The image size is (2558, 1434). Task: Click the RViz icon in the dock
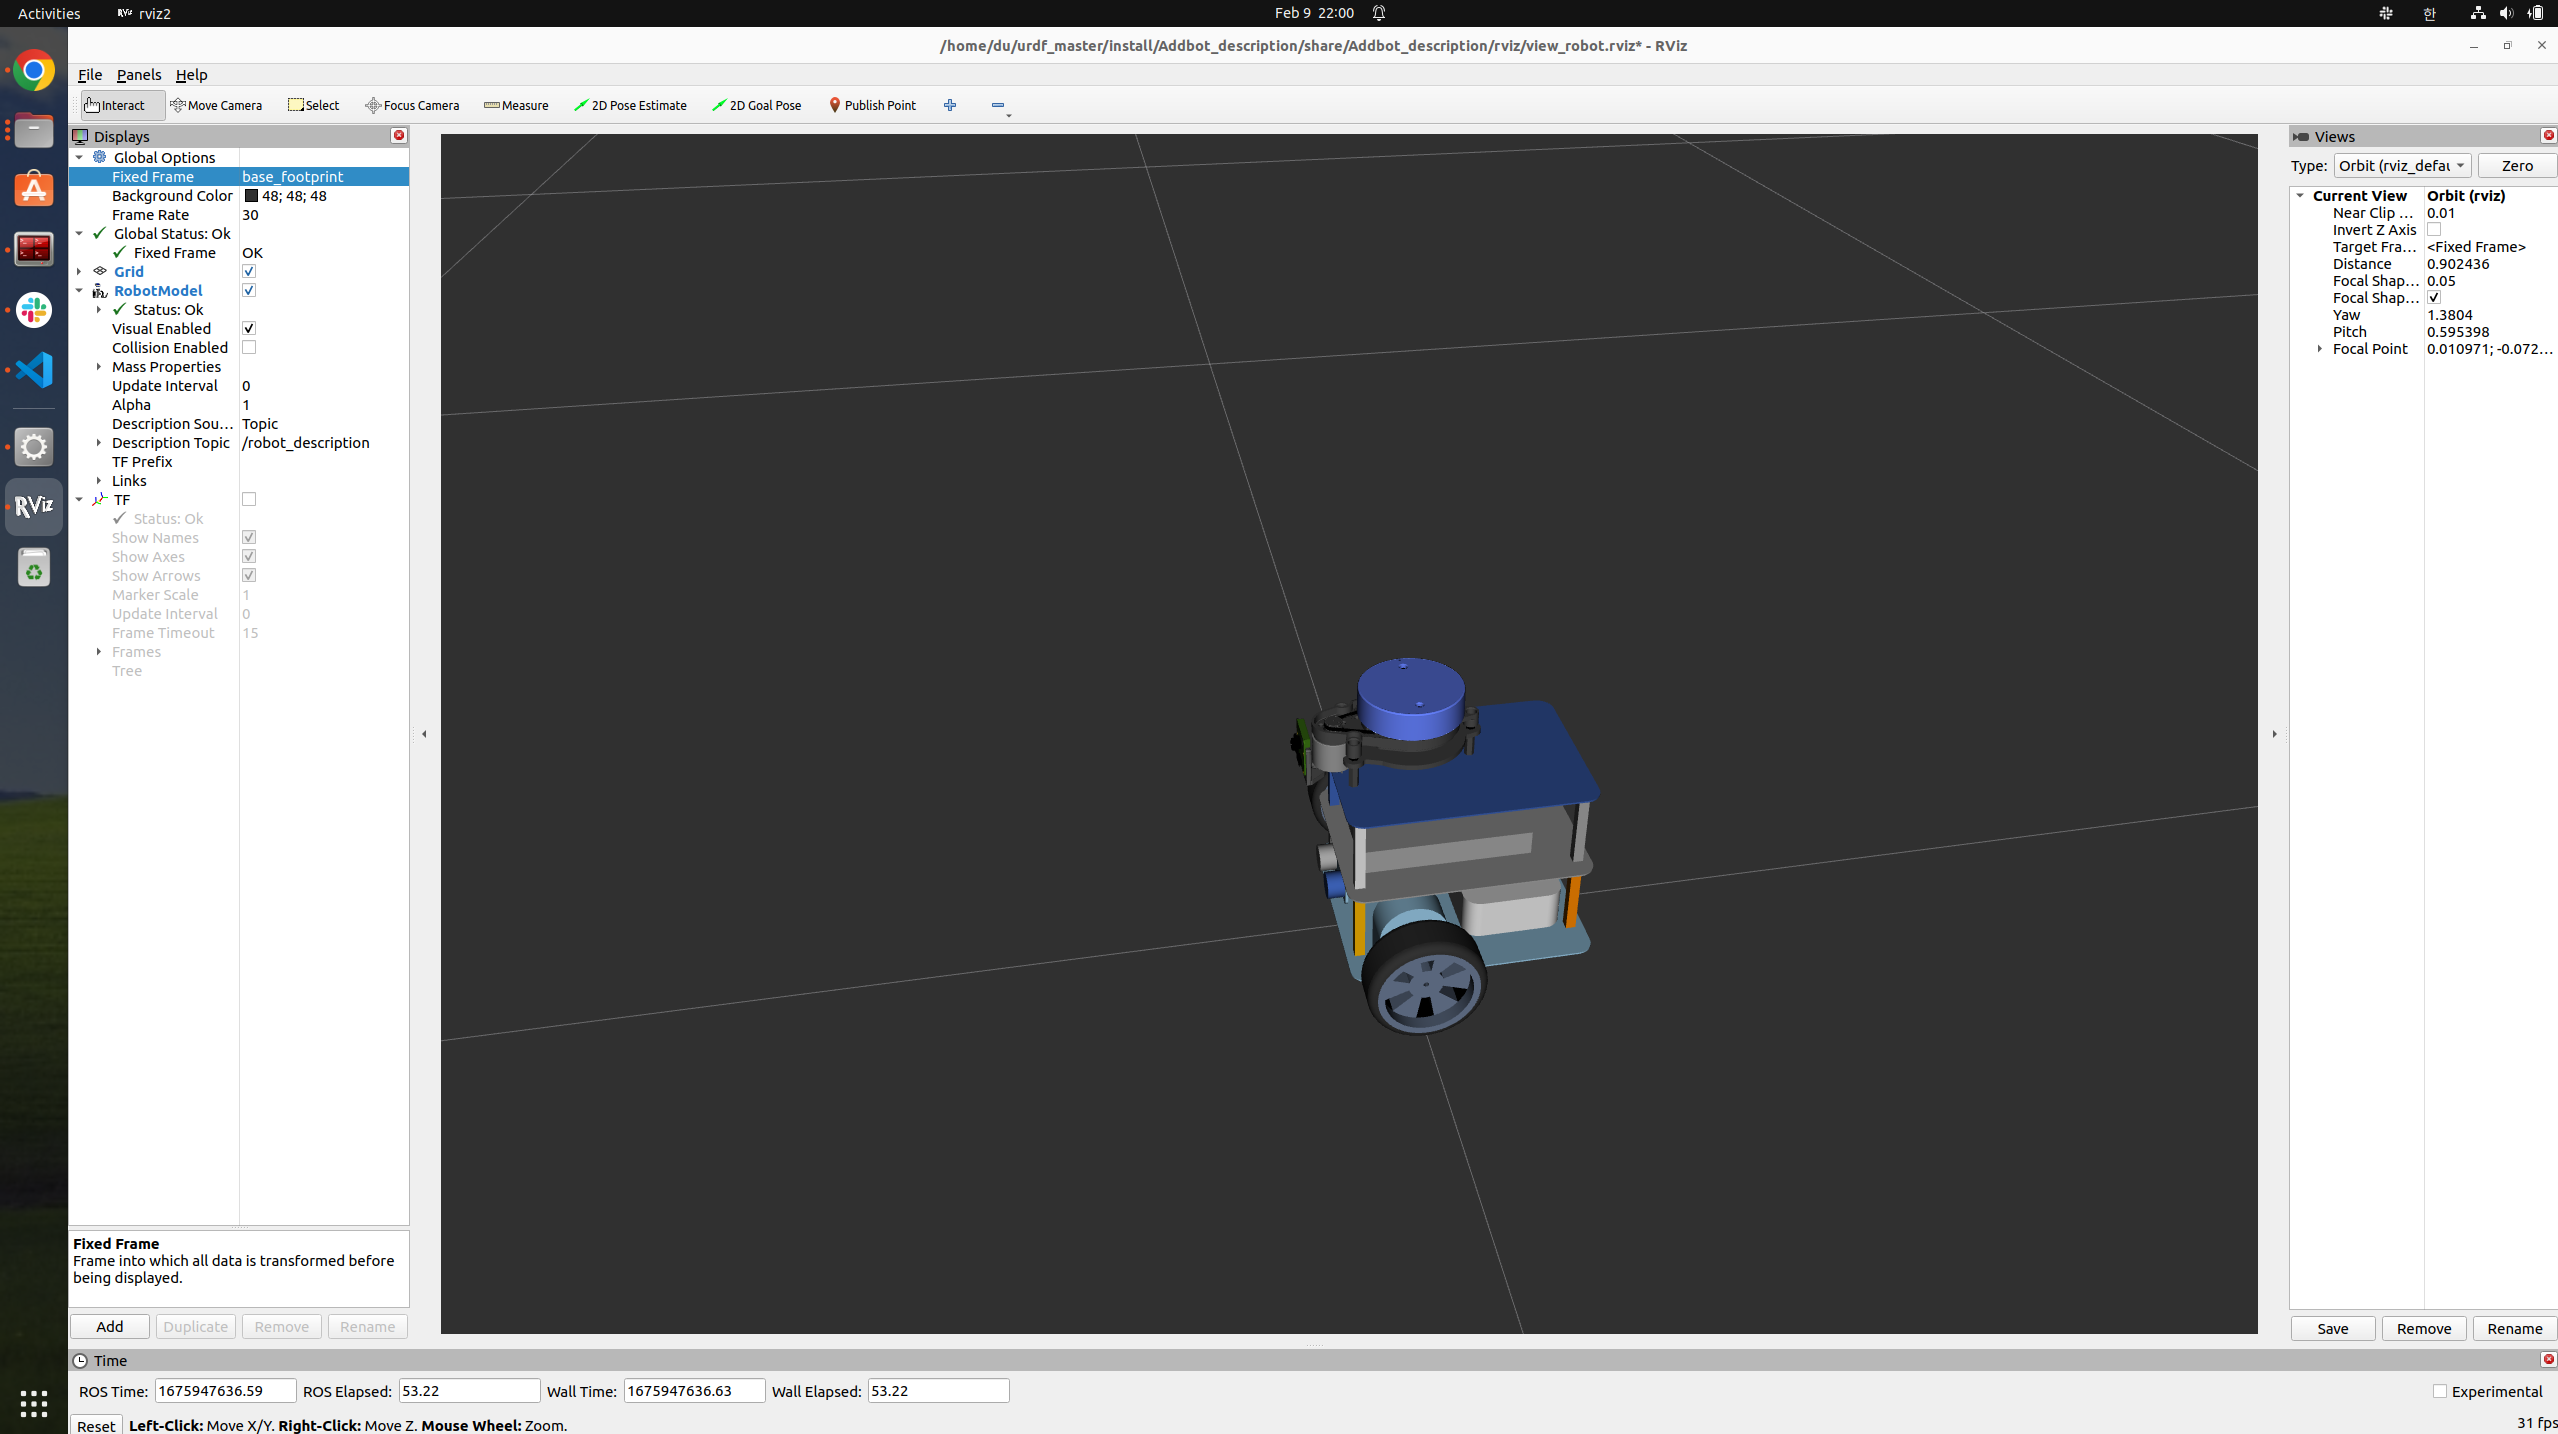pyautogui.click(x=34, y=507)
